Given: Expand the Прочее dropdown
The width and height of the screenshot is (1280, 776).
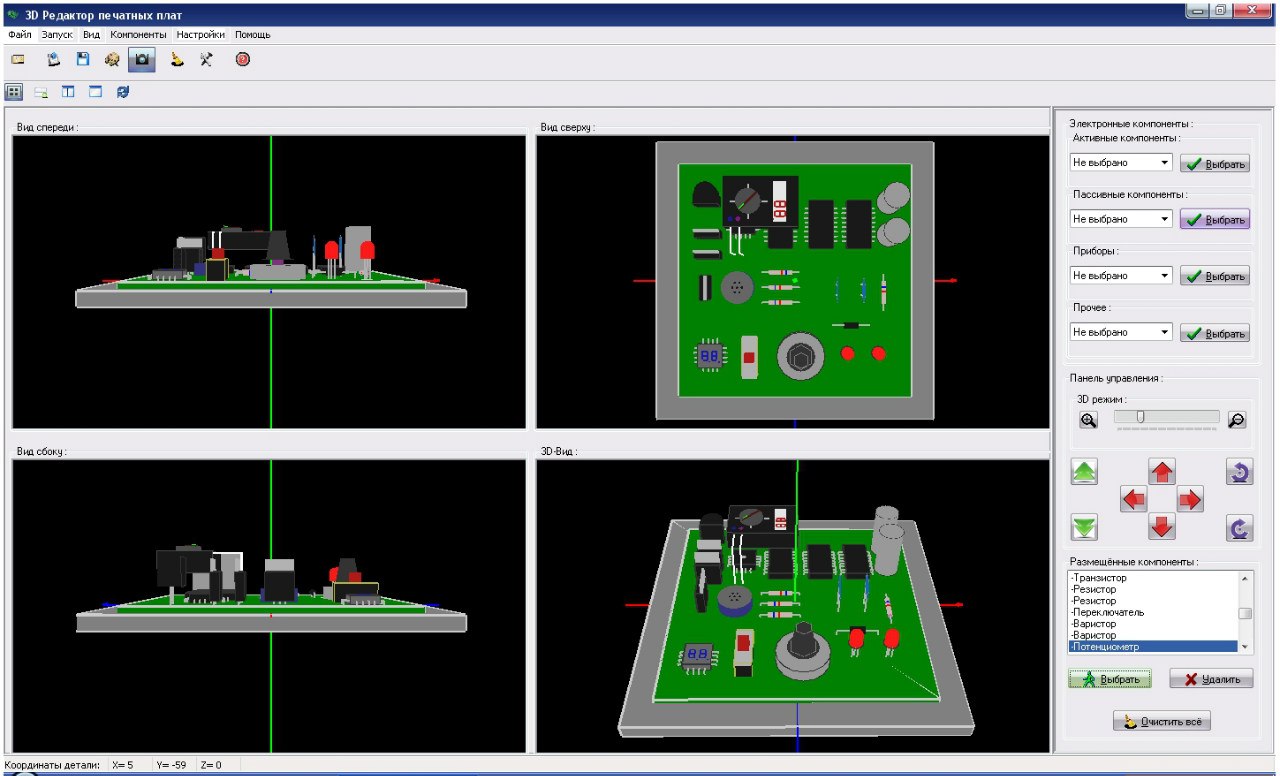Looking at the screenshot, I should point(1164,332).
